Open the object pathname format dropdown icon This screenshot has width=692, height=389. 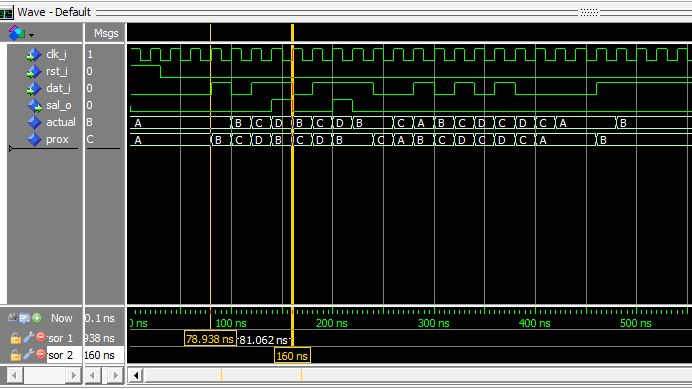point(21,33)
